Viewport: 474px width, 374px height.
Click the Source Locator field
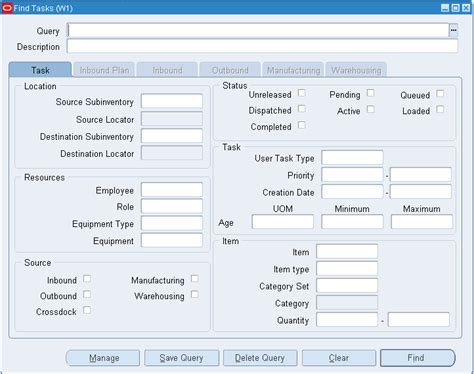point(172,119)
